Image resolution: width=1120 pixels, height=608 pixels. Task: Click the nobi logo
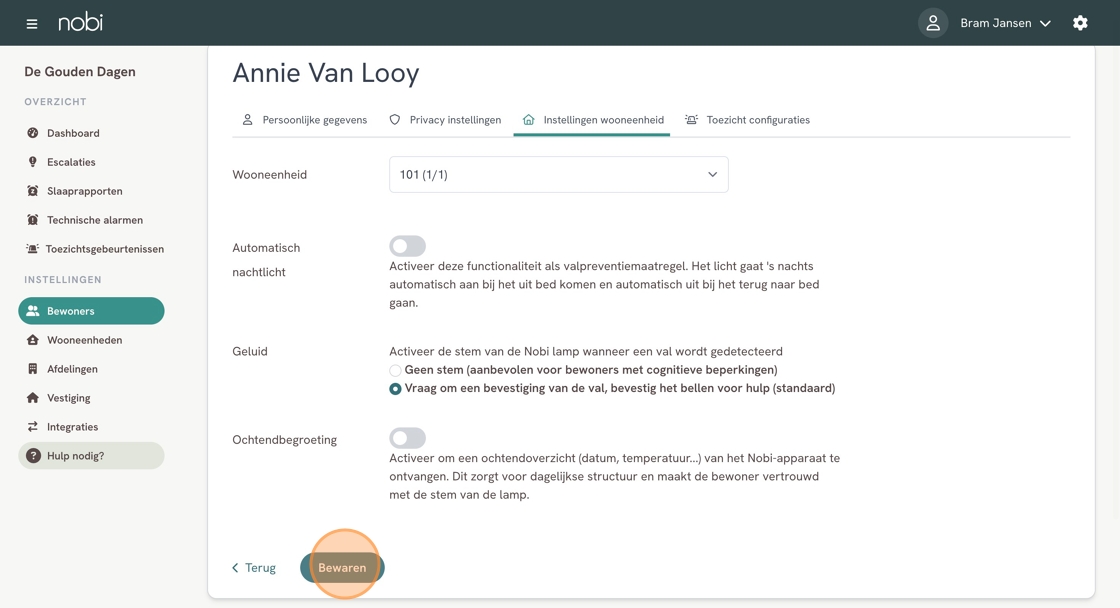pyautogui.click(x=81, y=23)
